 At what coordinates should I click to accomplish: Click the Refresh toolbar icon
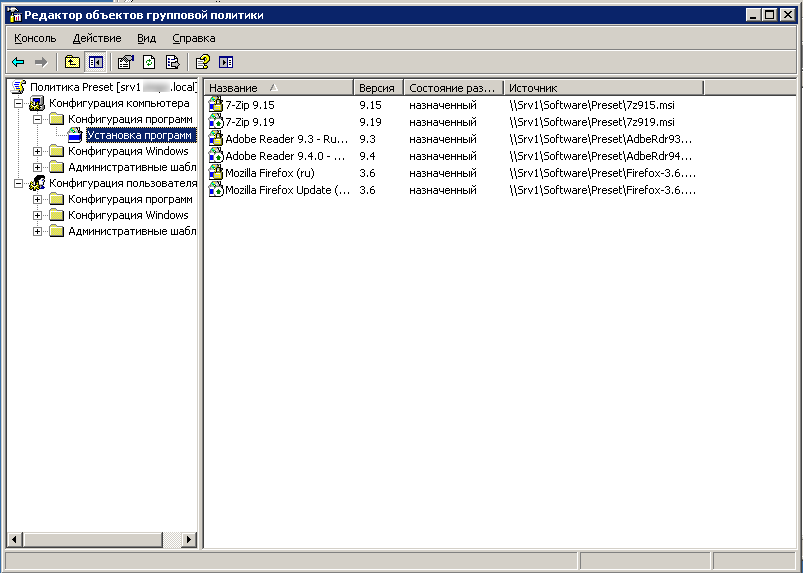pyautogui.click(x=149, y=62)
